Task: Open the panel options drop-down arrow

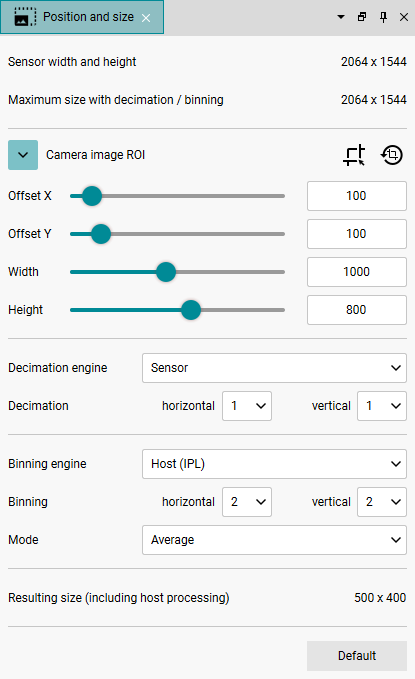Action: (341, 17)
